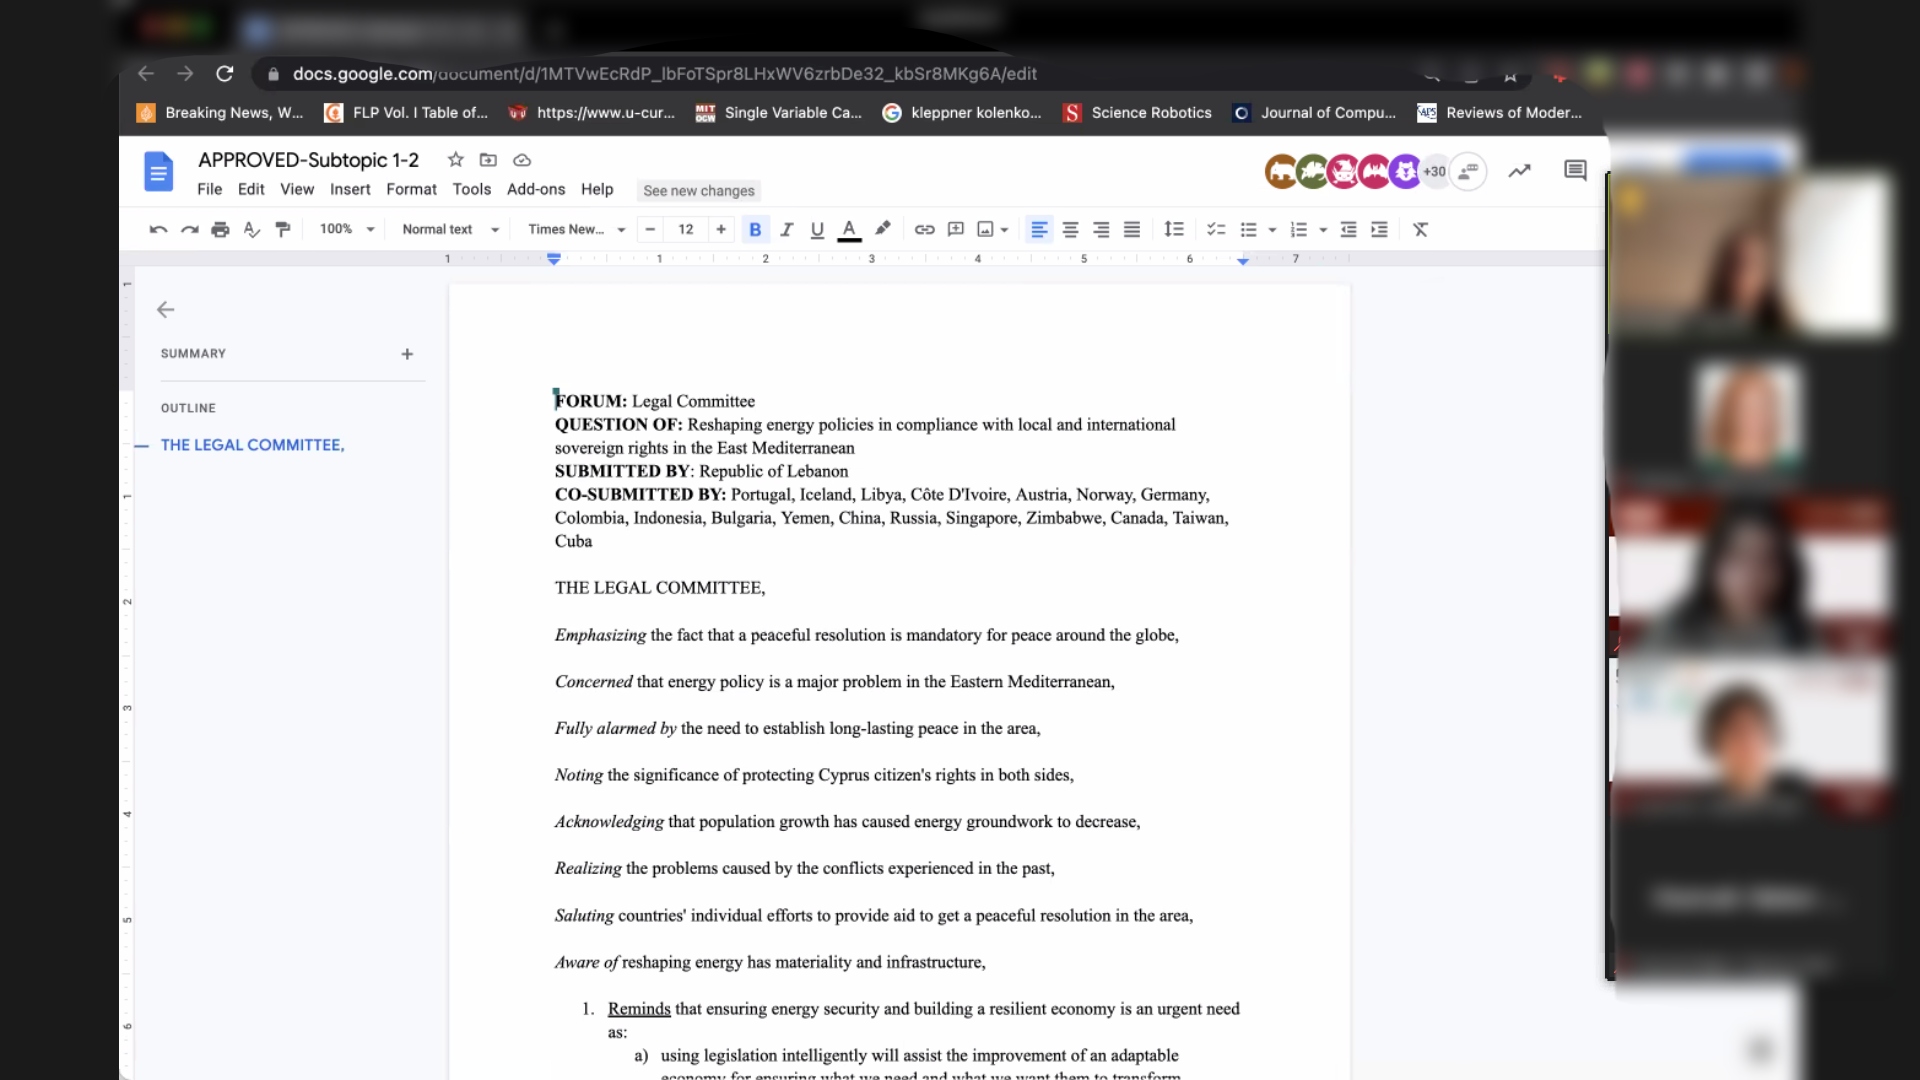The width and height of the screenshot is (1920, 1080).
Task: Click the print icon in toolbar
Action: pos(220,230)
